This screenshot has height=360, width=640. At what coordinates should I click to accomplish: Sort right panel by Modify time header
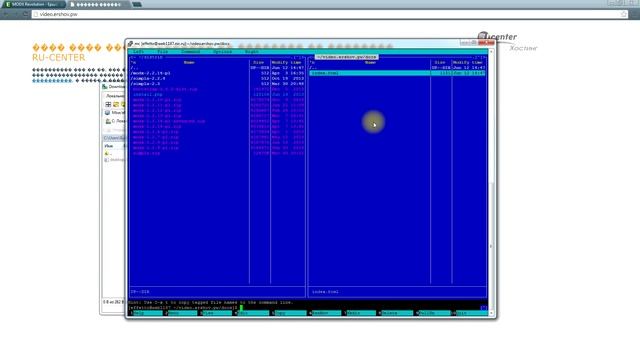coord(469,62)
